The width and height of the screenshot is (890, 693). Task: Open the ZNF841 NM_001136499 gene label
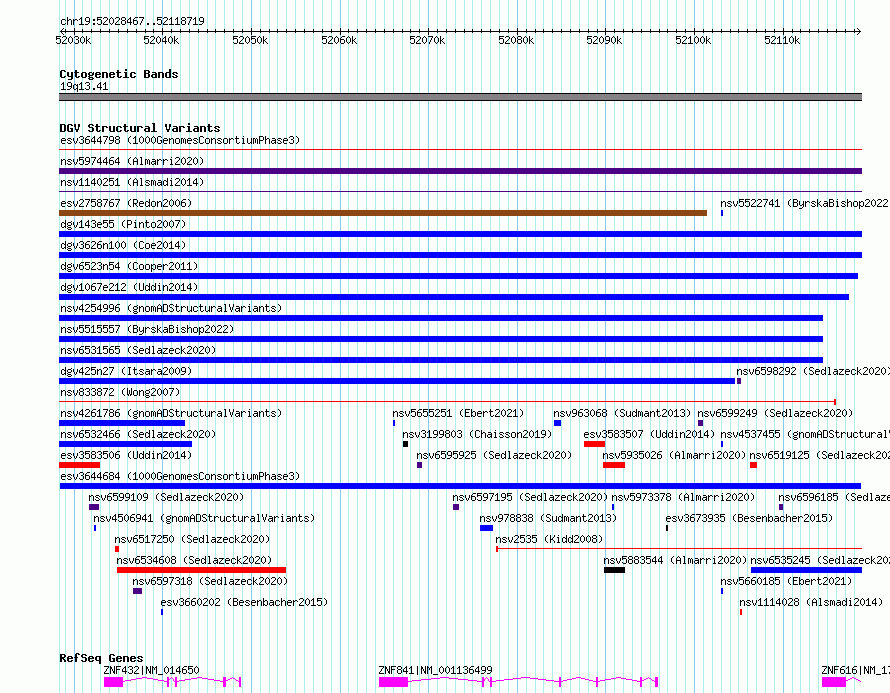click(435, 670)
